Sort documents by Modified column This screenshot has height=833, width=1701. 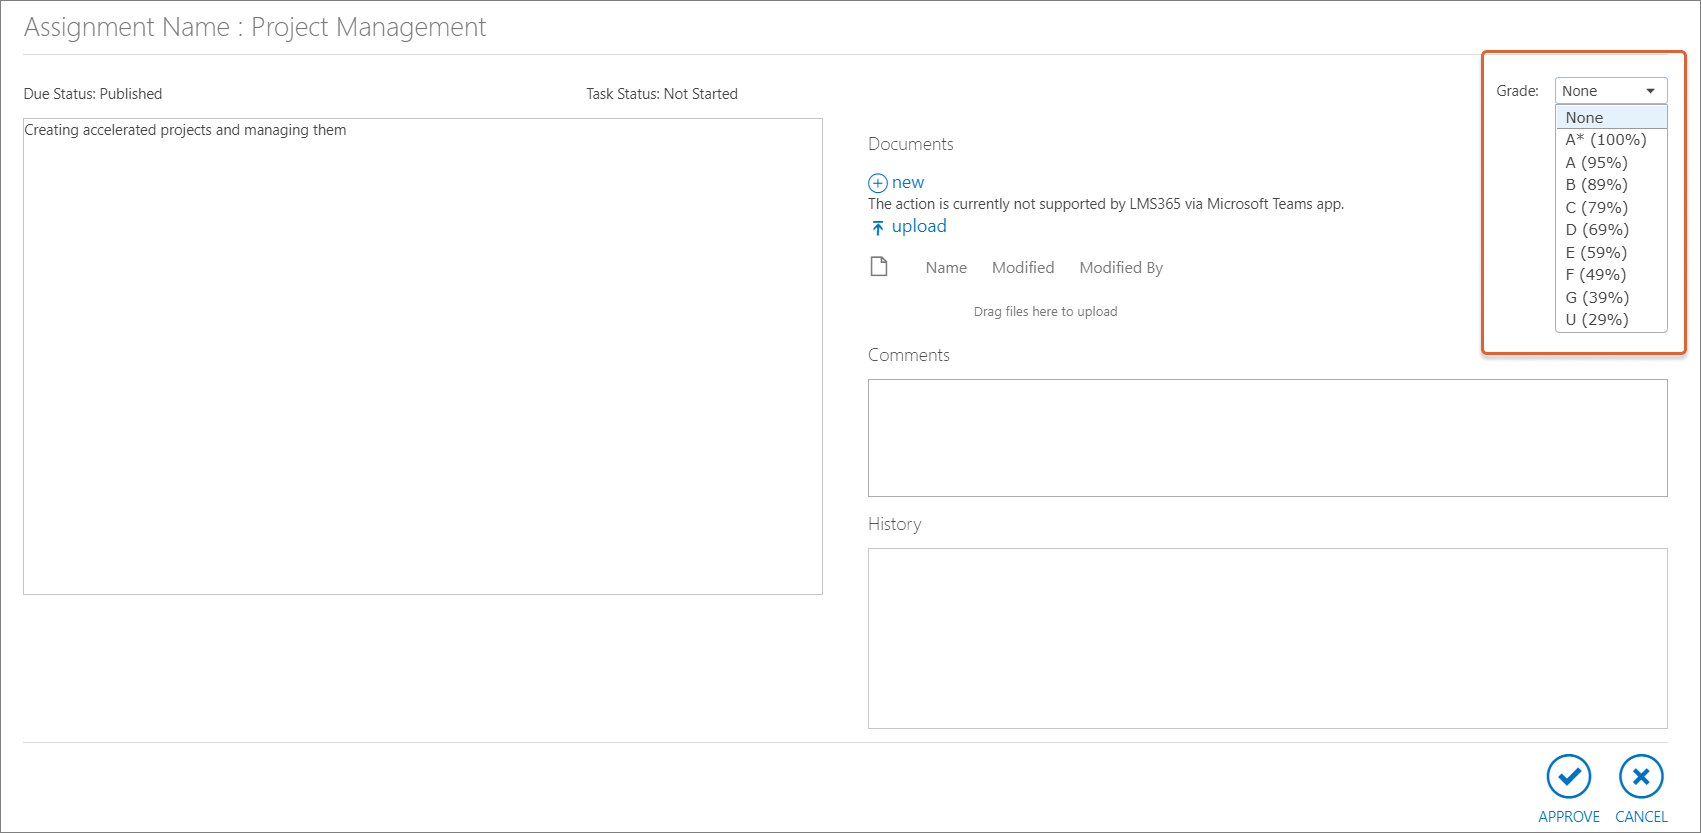click(x=1023, y=268)
